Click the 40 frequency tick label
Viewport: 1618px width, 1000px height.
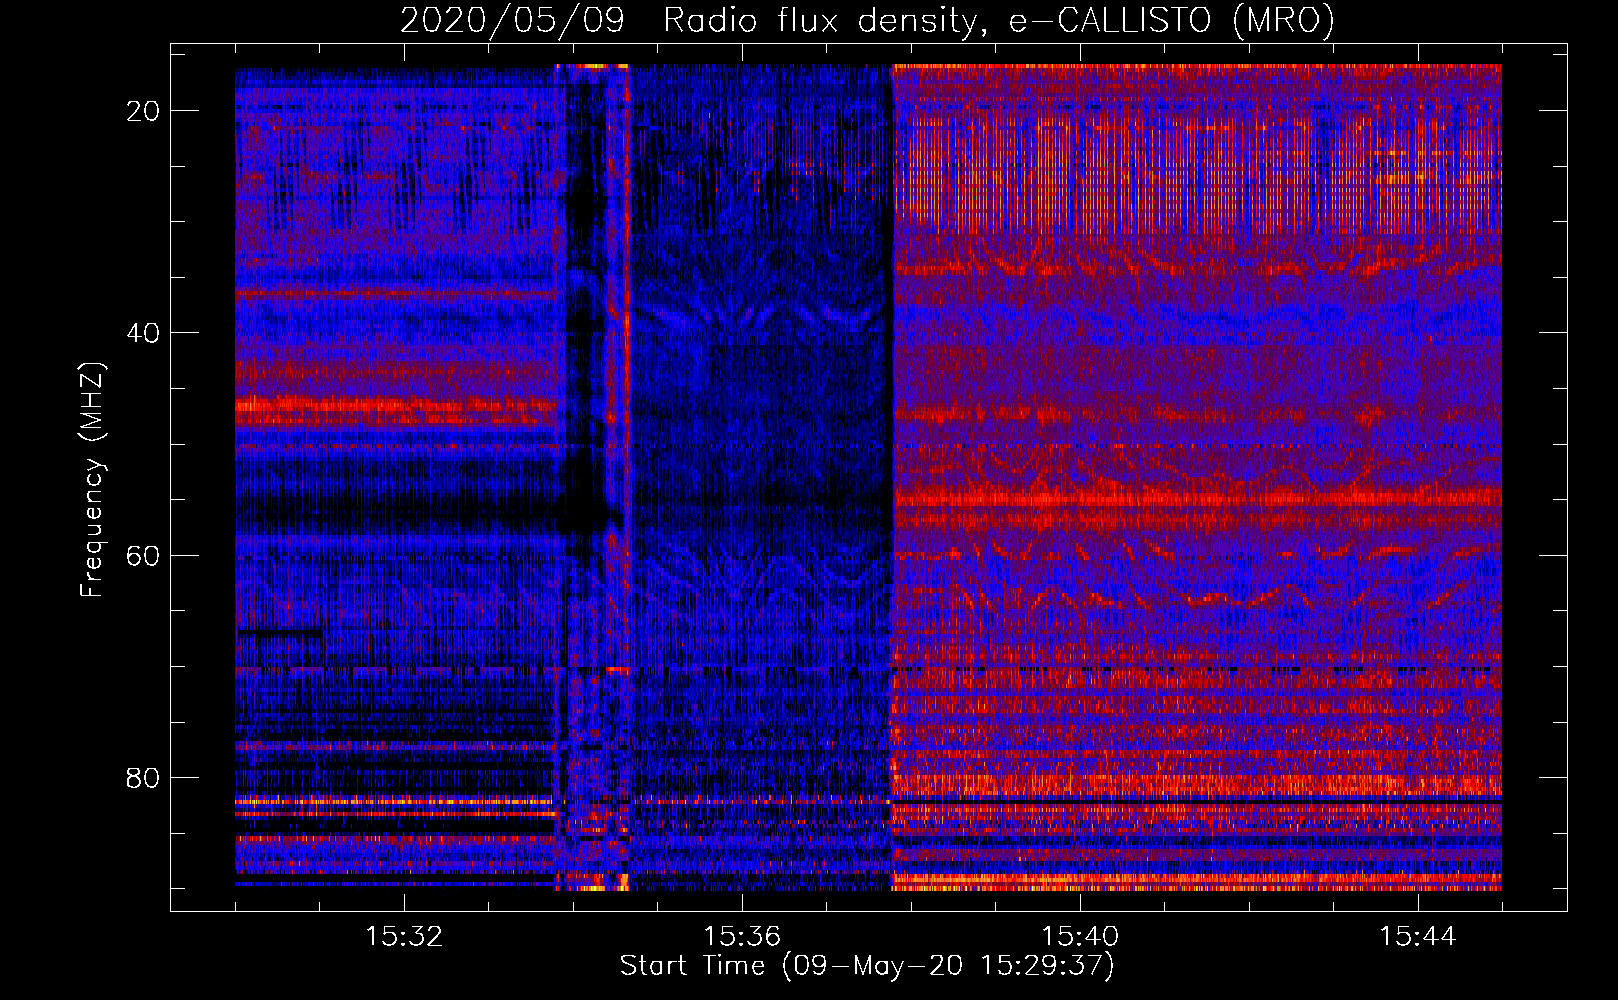144,333
